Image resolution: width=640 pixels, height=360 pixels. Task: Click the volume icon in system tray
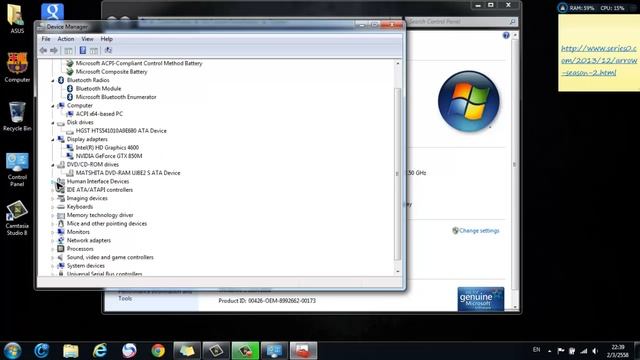595,351
